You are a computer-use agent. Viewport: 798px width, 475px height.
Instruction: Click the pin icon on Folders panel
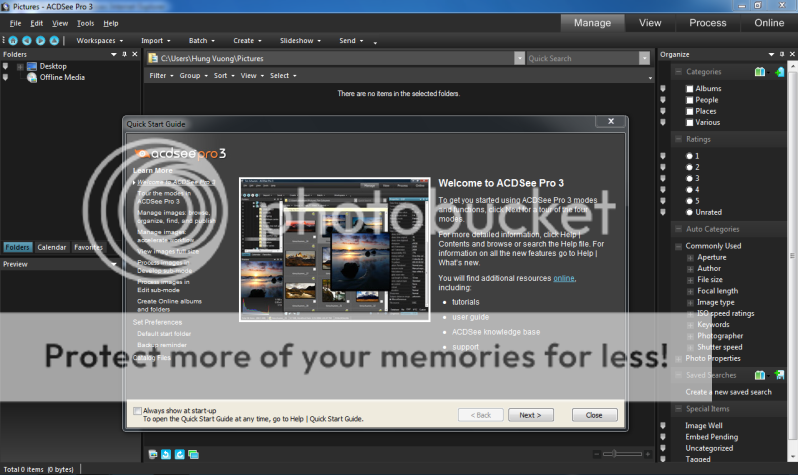(123, 54)
